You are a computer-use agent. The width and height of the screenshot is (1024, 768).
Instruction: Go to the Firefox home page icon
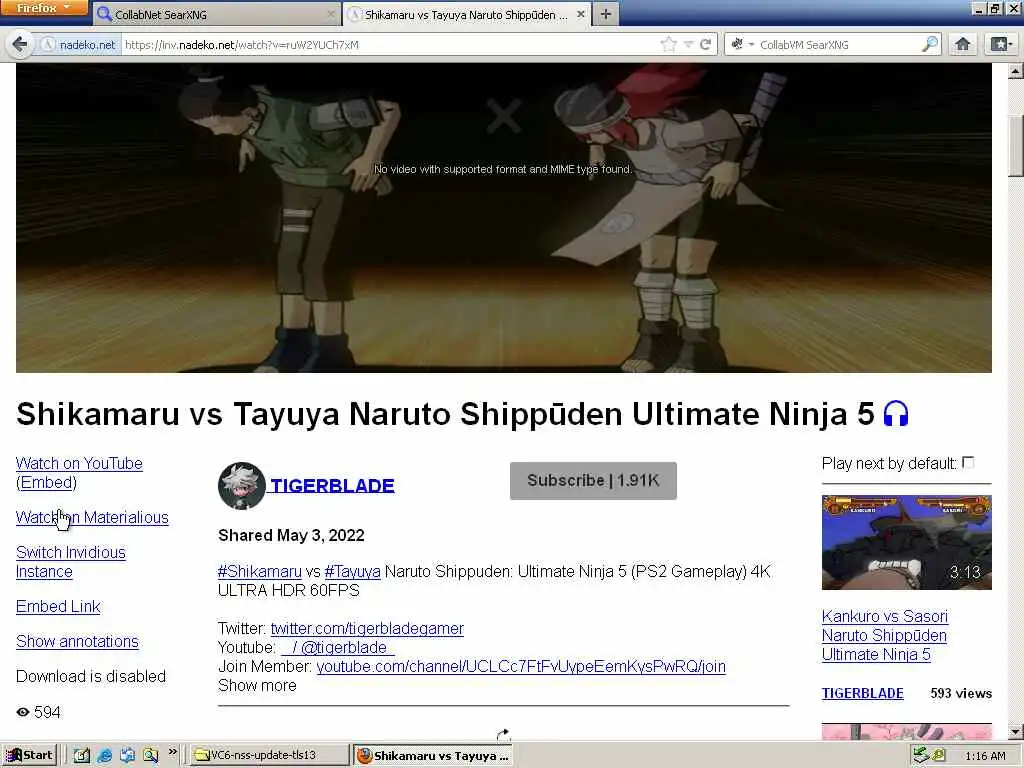[x=963, y=44]
